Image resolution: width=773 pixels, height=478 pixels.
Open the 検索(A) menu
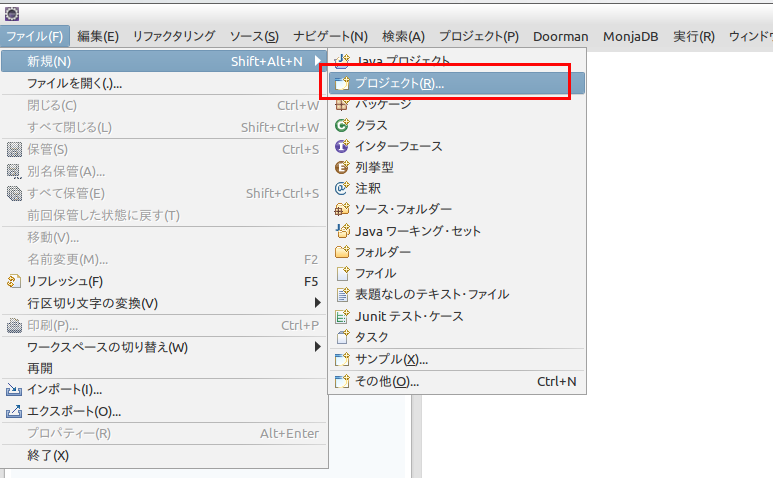(x=404, y=36)
